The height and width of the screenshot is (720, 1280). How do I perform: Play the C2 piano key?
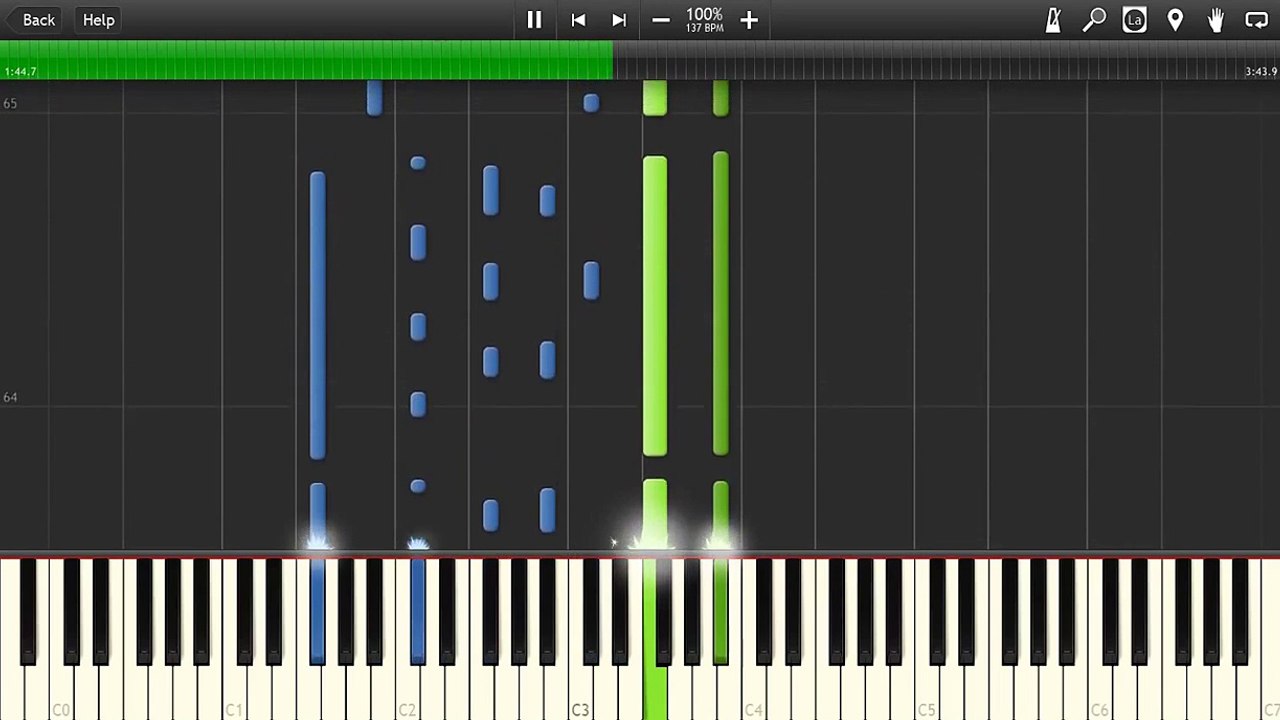pyautogui.click(x=407, y=690)
